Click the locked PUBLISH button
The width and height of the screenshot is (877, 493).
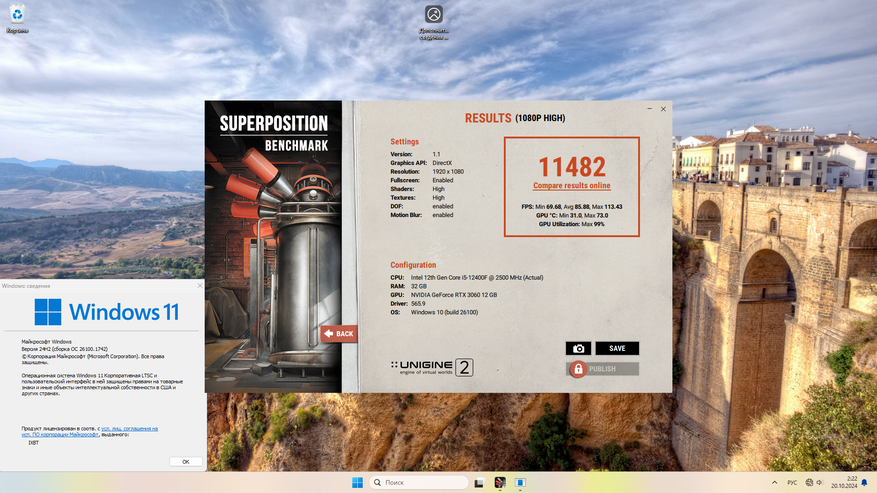tap(602, 369)
